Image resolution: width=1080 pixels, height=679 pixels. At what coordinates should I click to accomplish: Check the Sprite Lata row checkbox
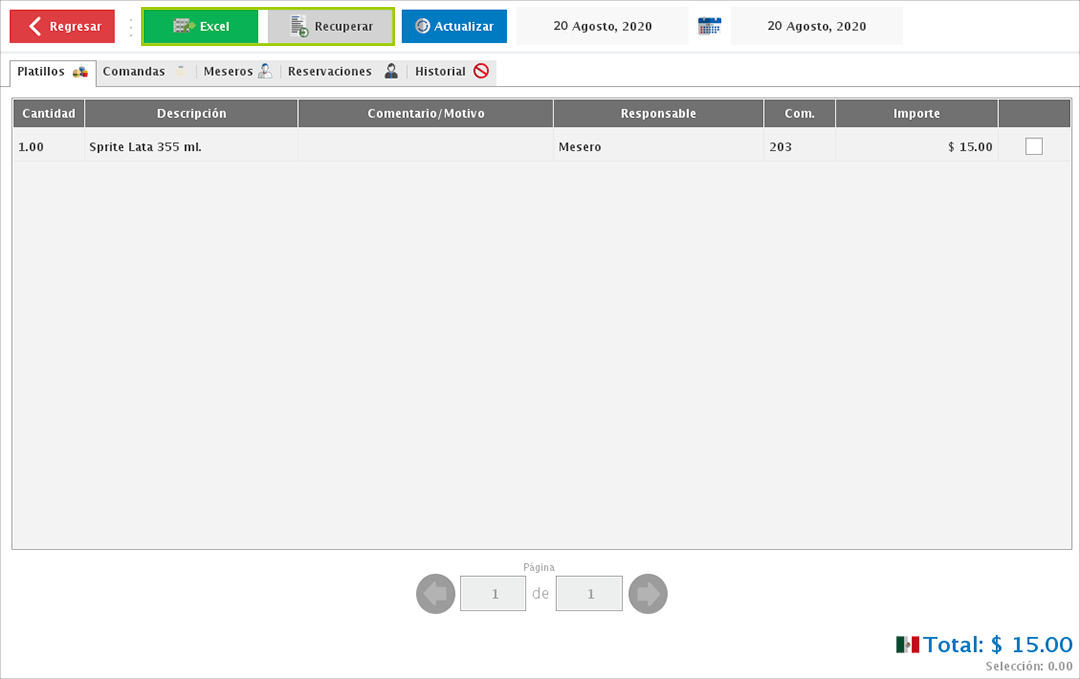click(x=1034, y=147)
